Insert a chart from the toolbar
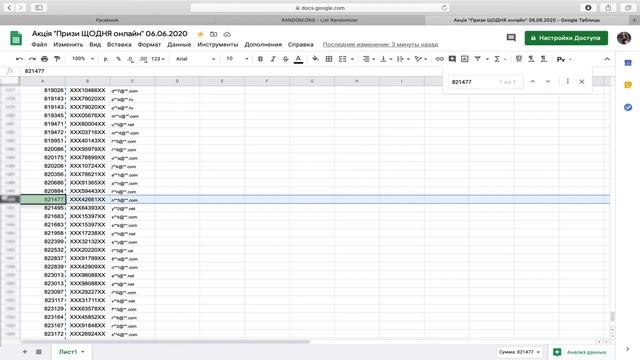 pos(464,59)
